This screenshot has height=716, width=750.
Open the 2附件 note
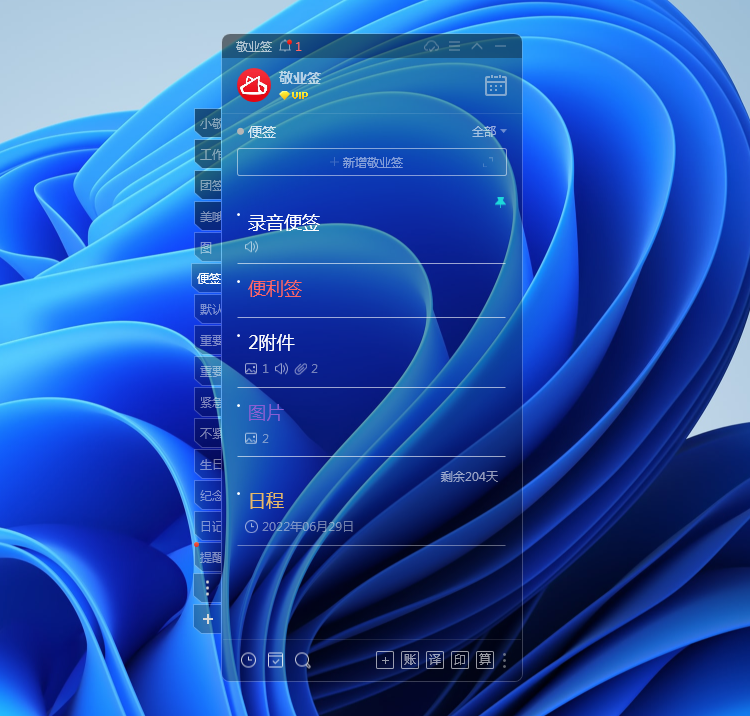coord(271,342)
